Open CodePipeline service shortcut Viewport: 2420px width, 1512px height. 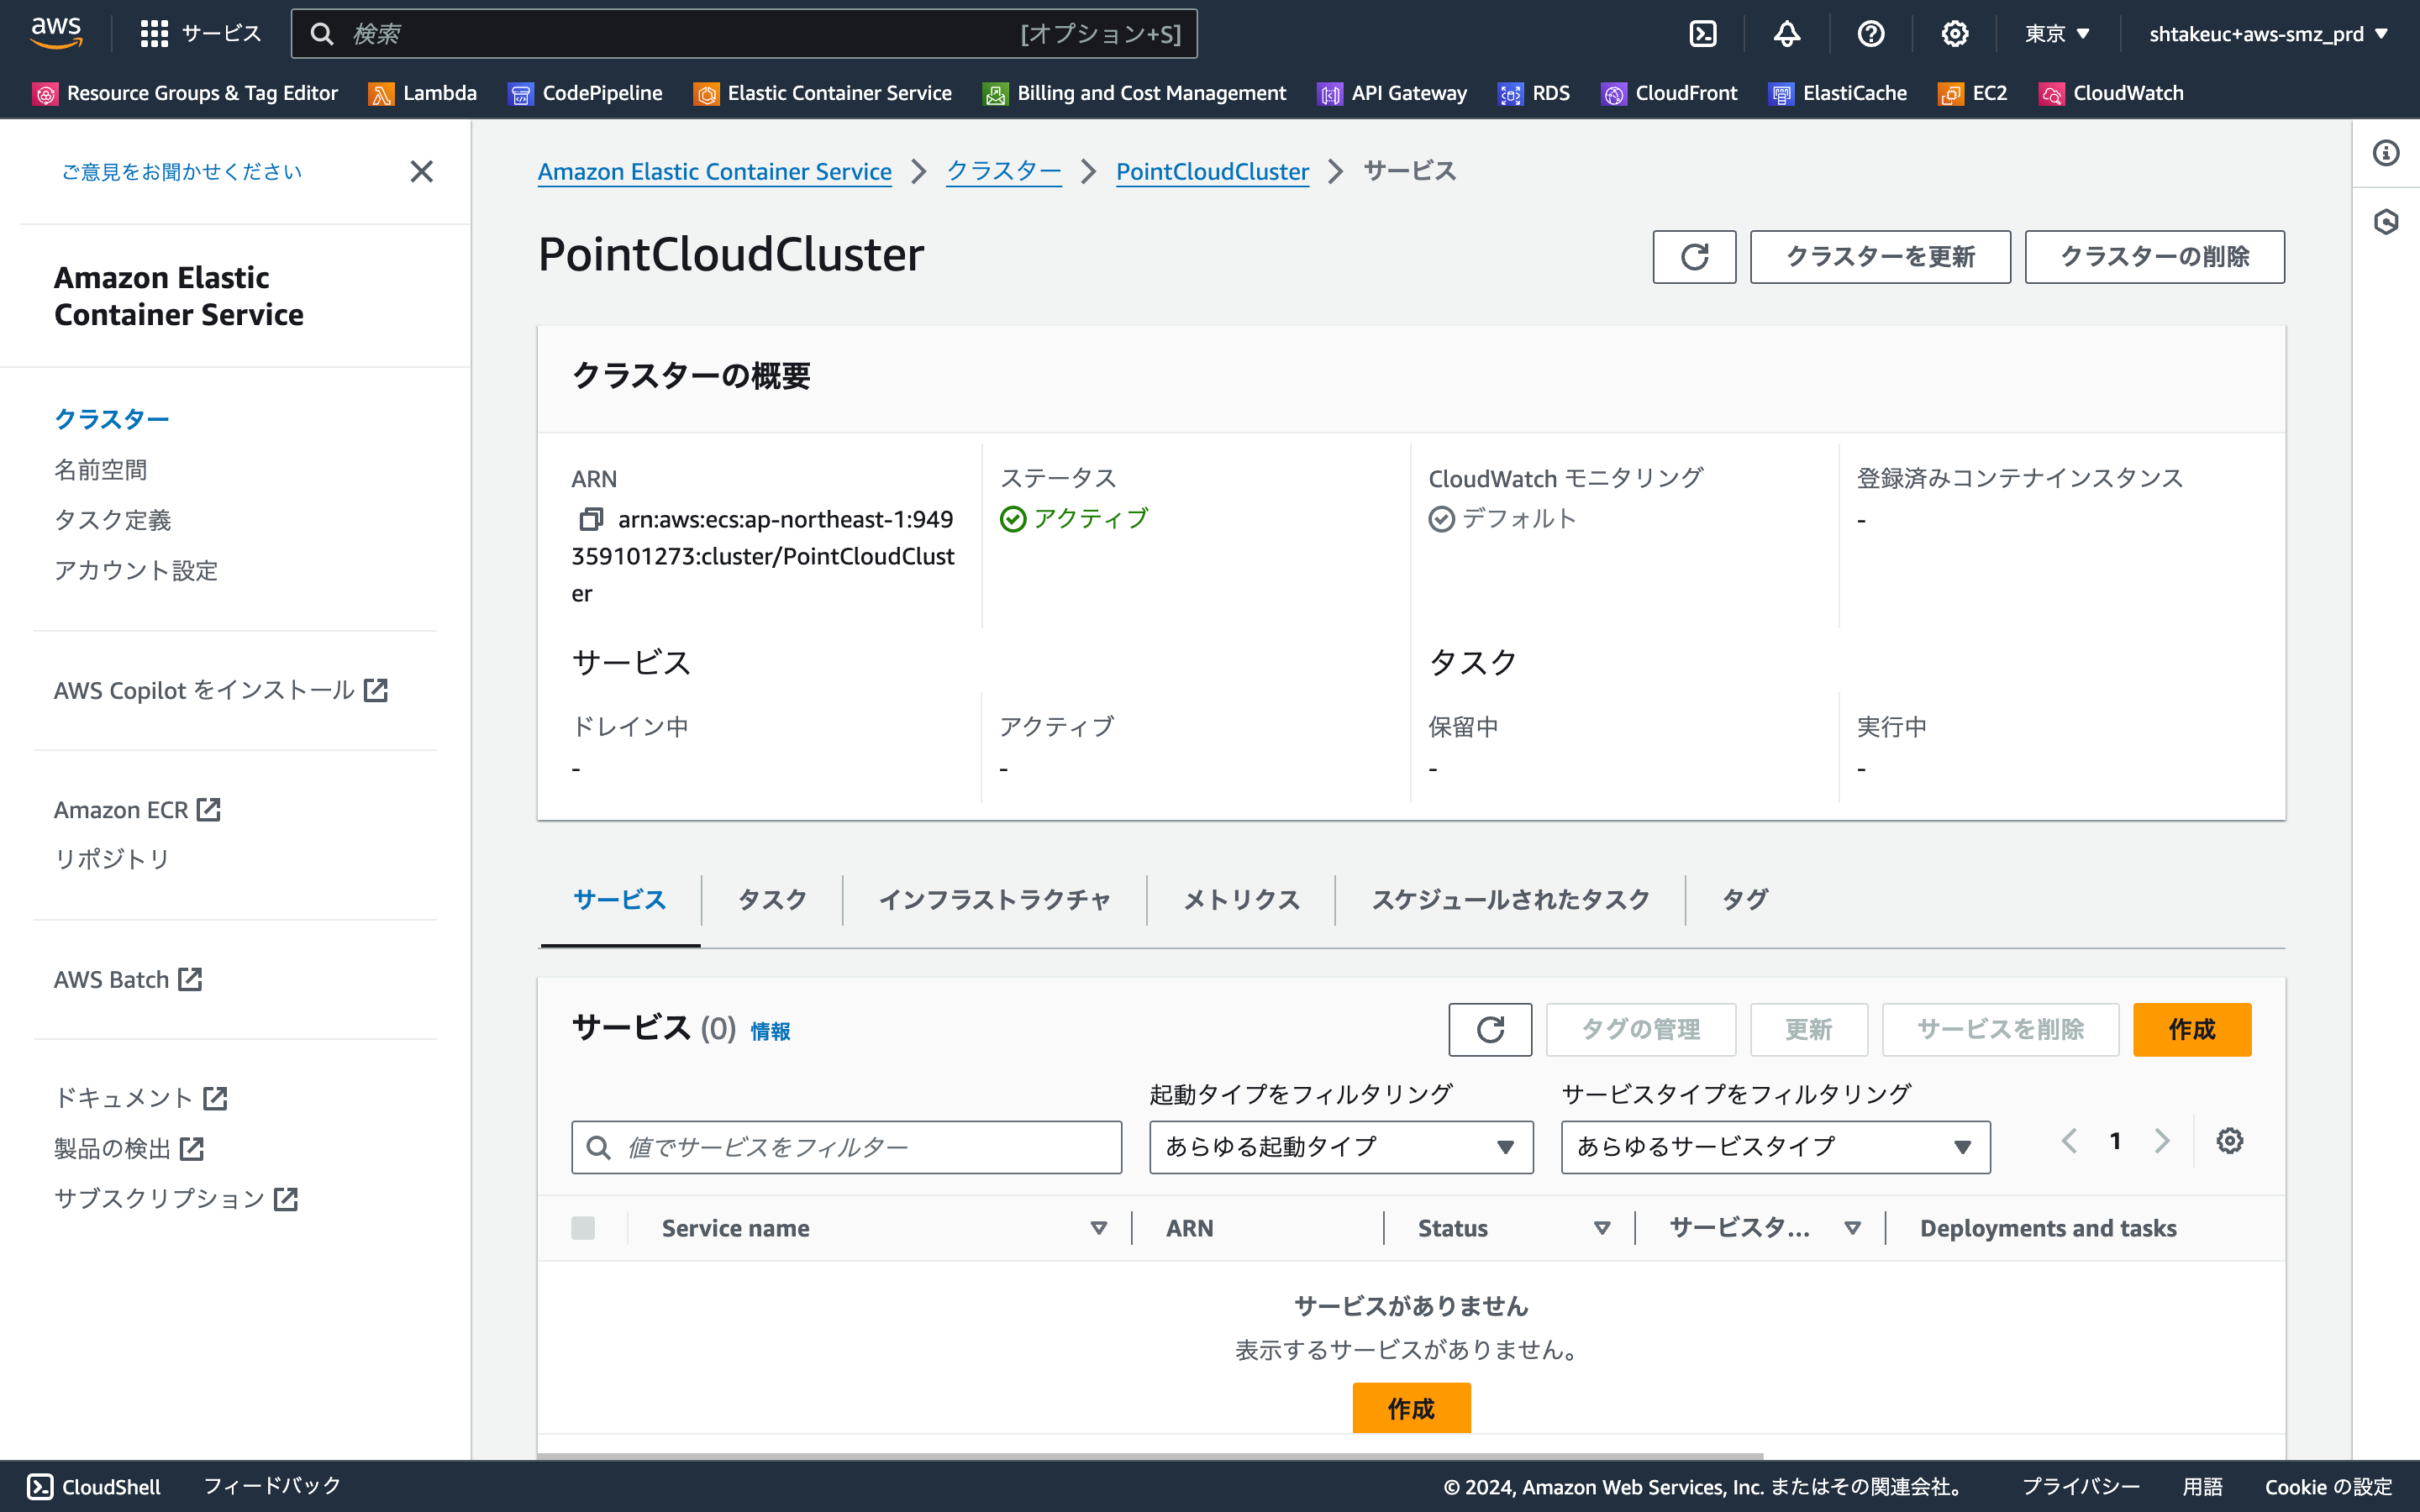click(586, 93)
